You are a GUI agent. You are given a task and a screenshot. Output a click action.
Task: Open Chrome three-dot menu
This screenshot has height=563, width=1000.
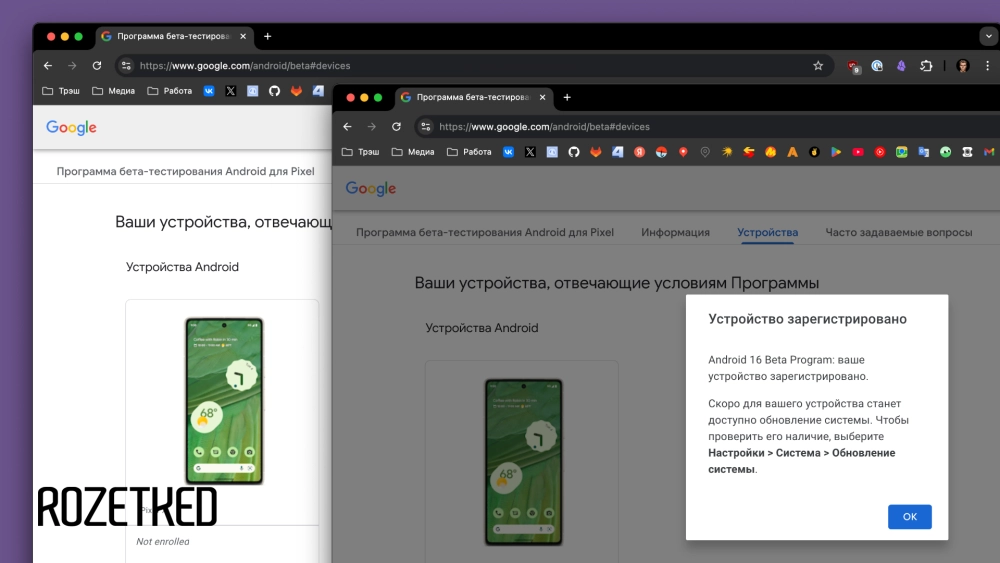point(987,66)
